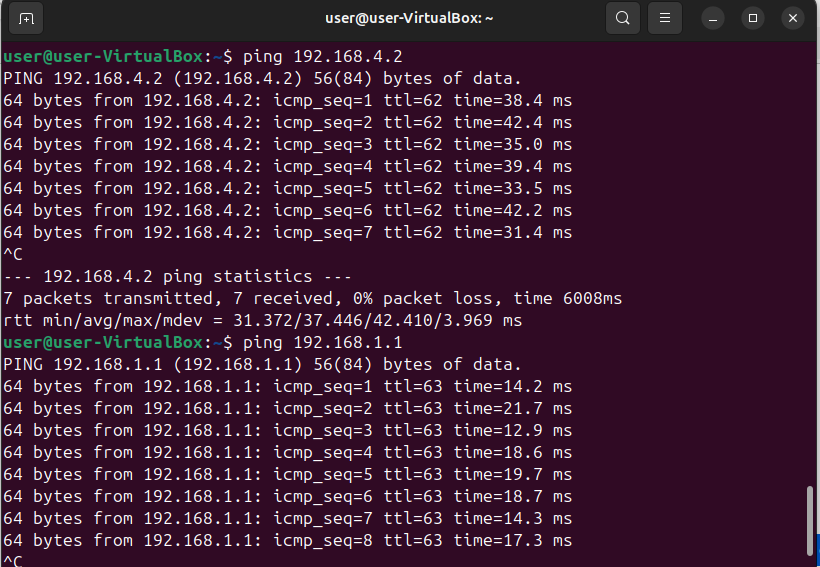The height and width of the screenshot is (567, 820).
Task: Click the terminal vertical scrollbar
Action: pyautogui.click(x=810, y=519)
